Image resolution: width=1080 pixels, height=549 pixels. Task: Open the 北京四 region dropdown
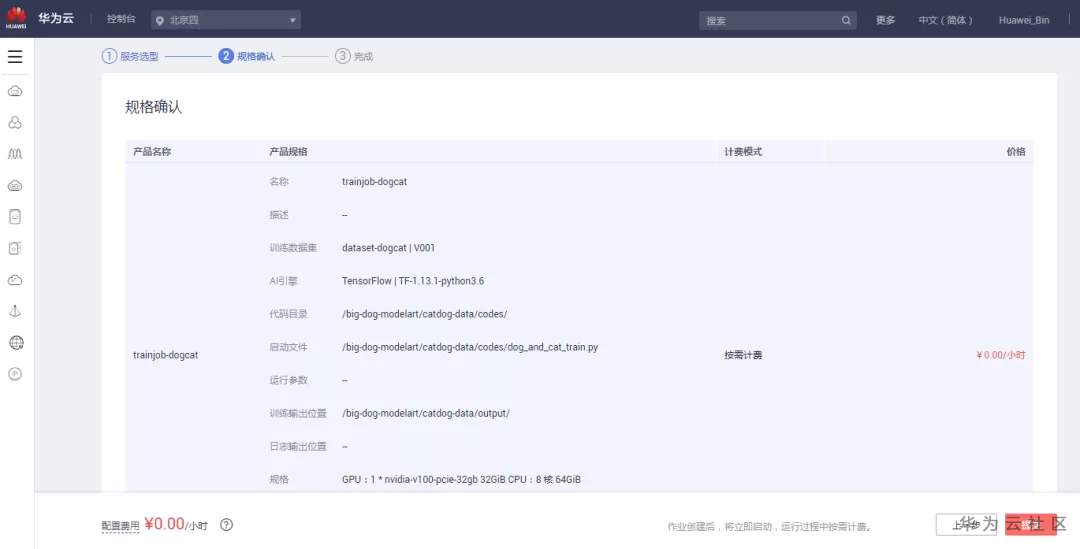coord(226,20)
